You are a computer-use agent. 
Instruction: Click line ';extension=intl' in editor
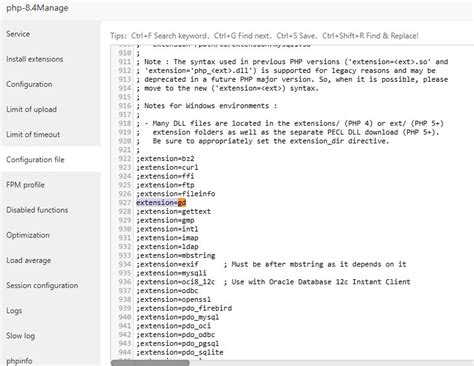coord(167,229)
